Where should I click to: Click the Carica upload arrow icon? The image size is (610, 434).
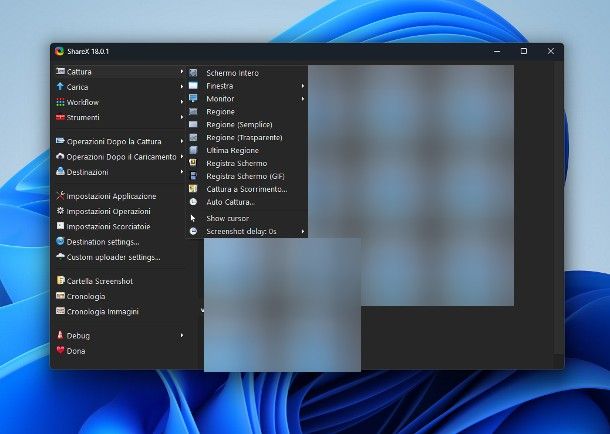click(60, 86)
